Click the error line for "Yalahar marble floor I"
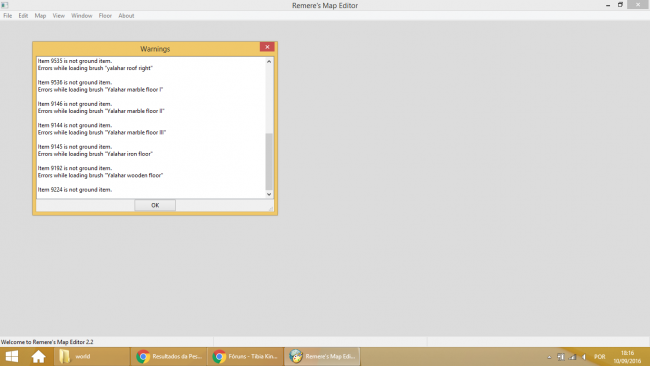The width and height of the screenshot is (650, 366). [x=100, y=90]
